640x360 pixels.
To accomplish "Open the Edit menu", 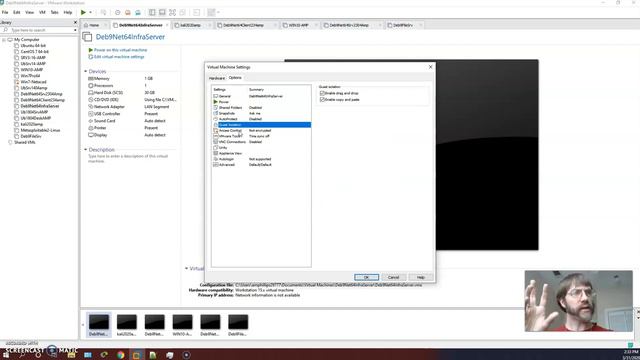I will (x=17, y=13).
